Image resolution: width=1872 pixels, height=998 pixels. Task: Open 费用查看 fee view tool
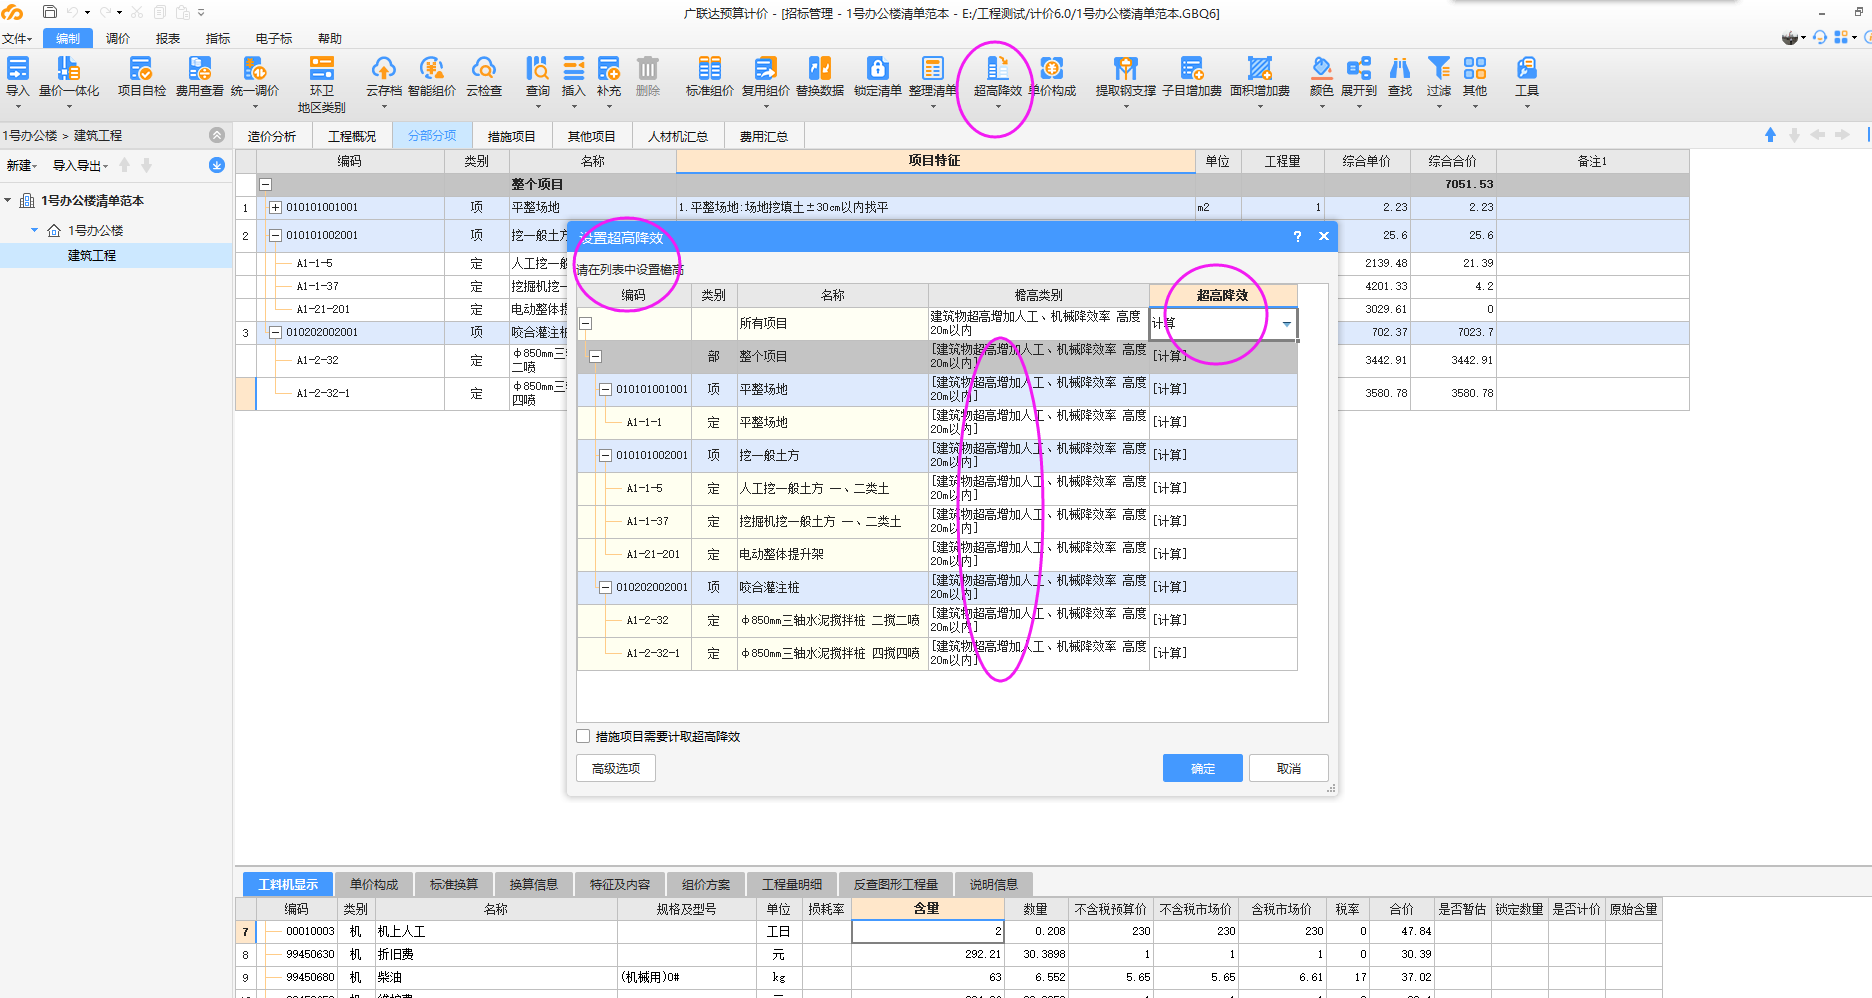(x=200, y=77)
